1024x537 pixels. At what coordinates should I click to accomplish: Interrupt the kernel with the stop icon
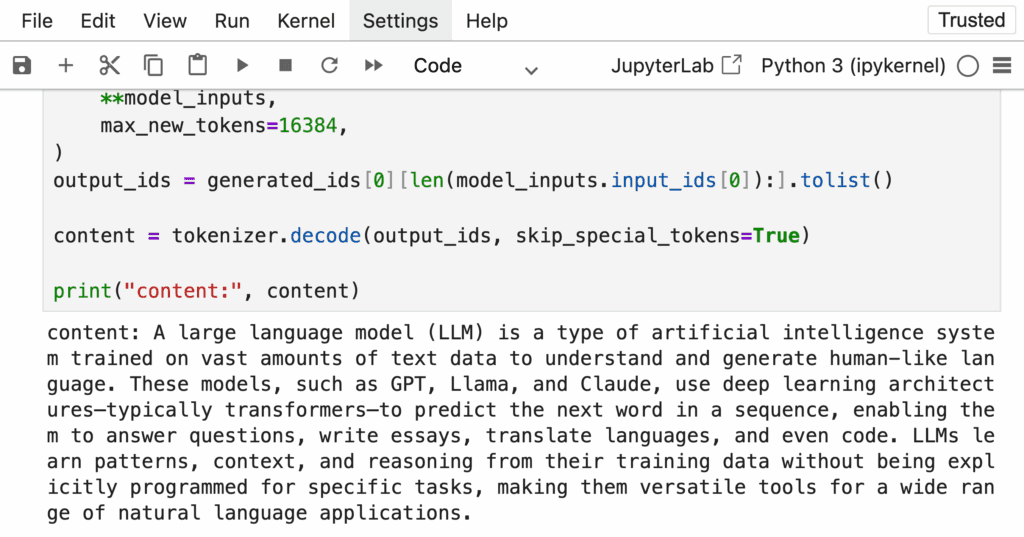tap(285, 65)
